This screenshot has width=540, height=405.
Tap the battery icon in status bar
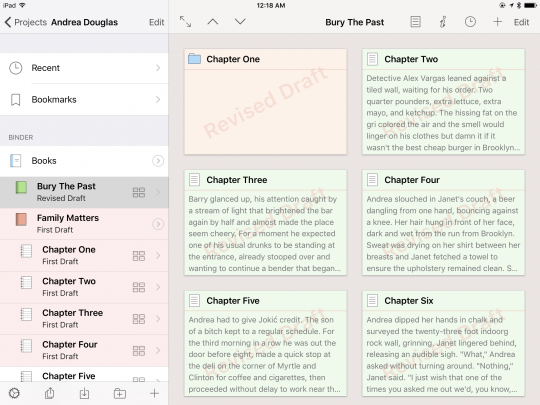[x=530, y=6]
